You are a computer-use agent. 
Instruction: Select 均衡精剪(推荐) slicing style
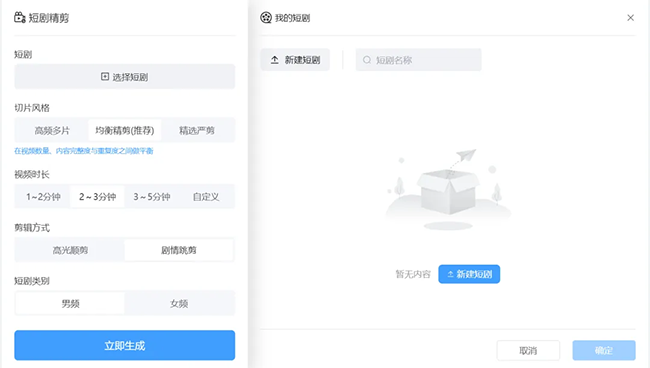click(125, 131)
